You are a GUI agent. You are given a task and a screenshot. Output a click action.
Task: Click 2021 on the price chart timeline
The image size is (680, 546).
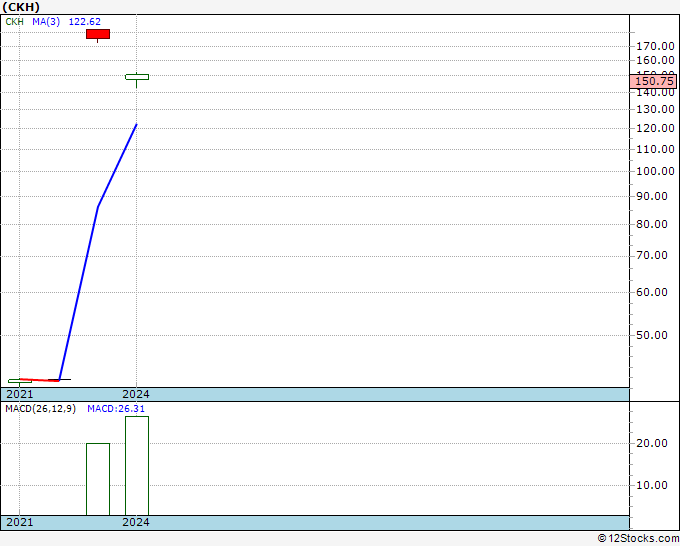coord(20,394)
